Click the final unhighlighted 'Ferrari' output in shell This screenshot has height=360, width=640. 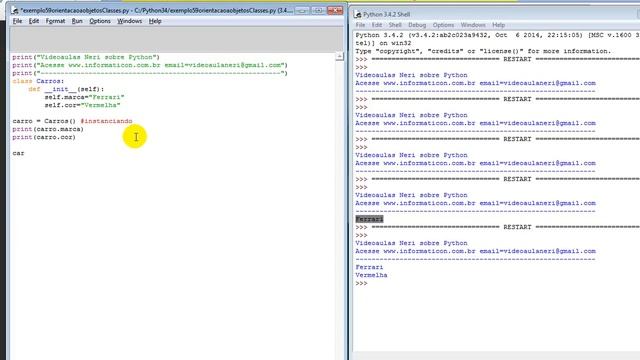point(369,267)
